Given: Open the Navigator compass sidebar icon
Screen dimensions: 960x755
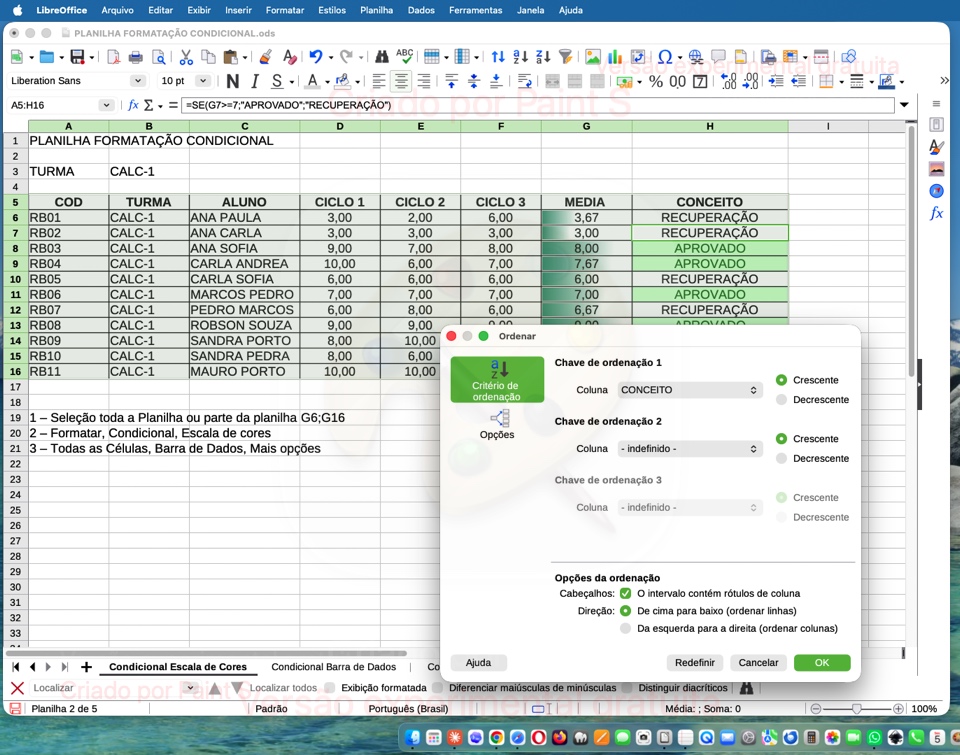Looking at the screenshot, I should pos(936,191).
